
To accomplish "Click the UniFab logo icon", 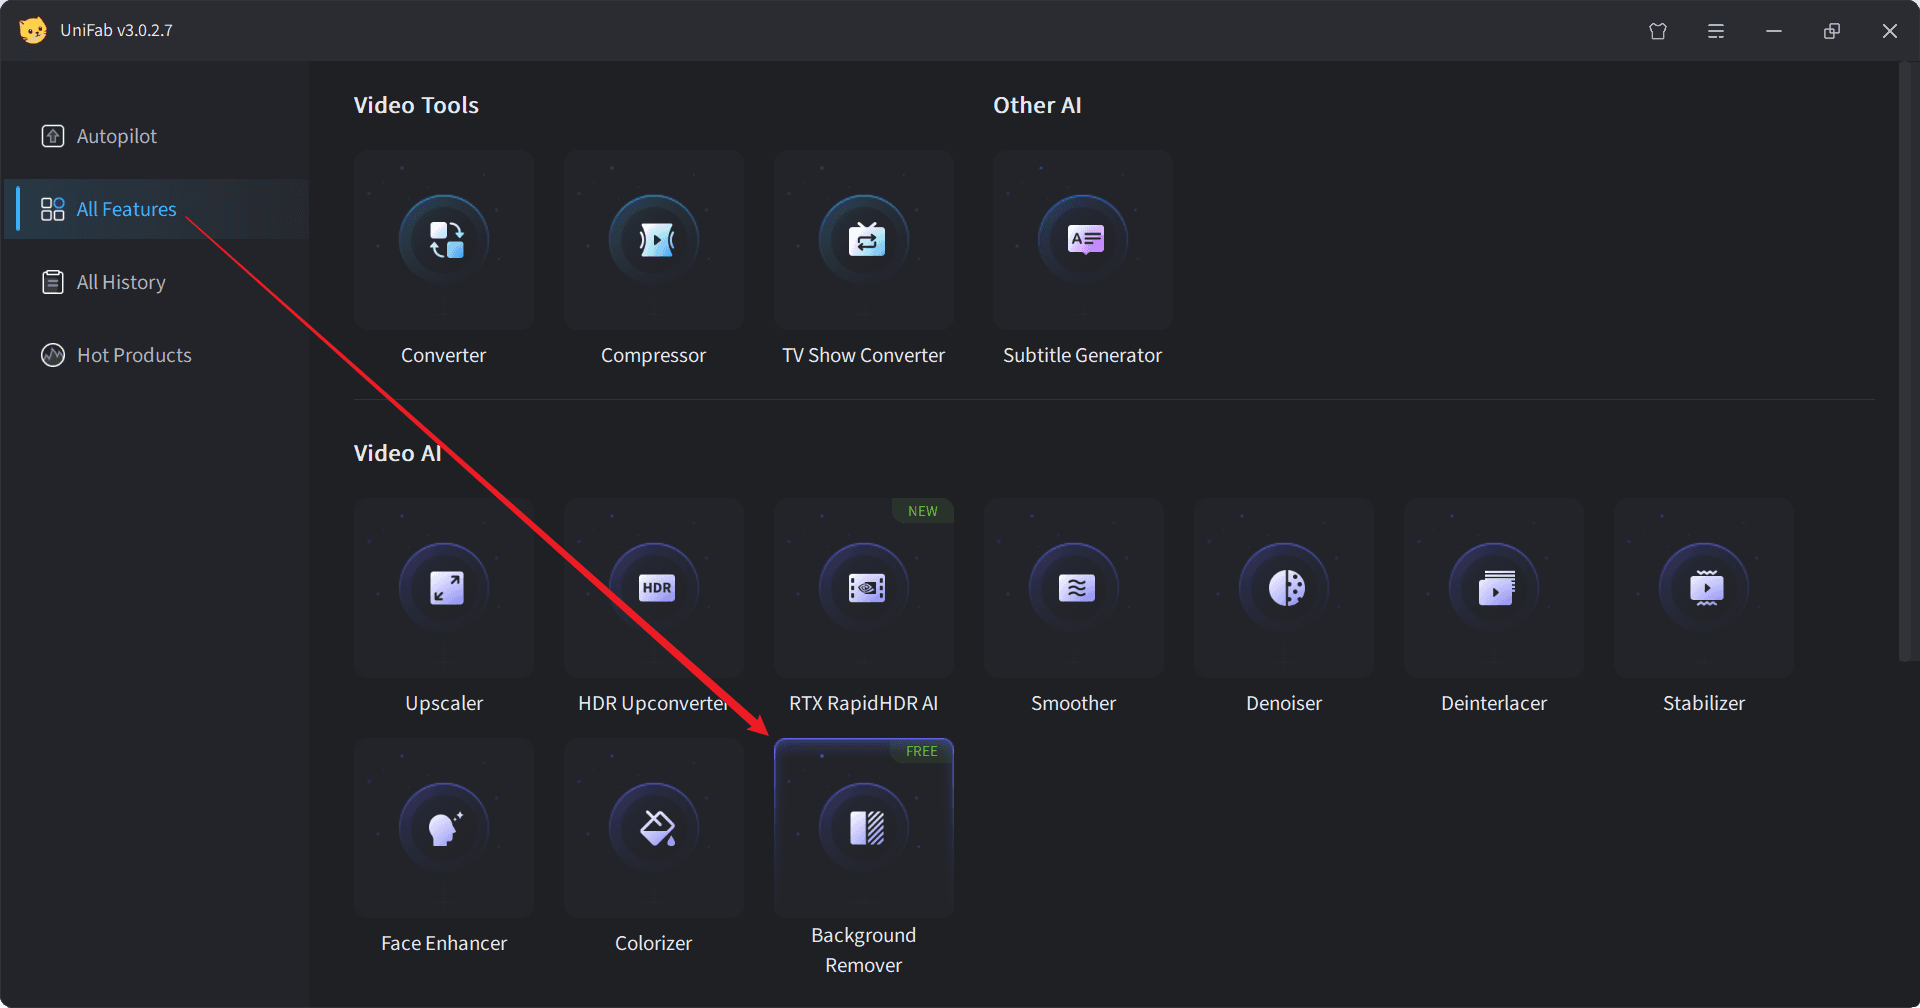I will pos(33,30).
